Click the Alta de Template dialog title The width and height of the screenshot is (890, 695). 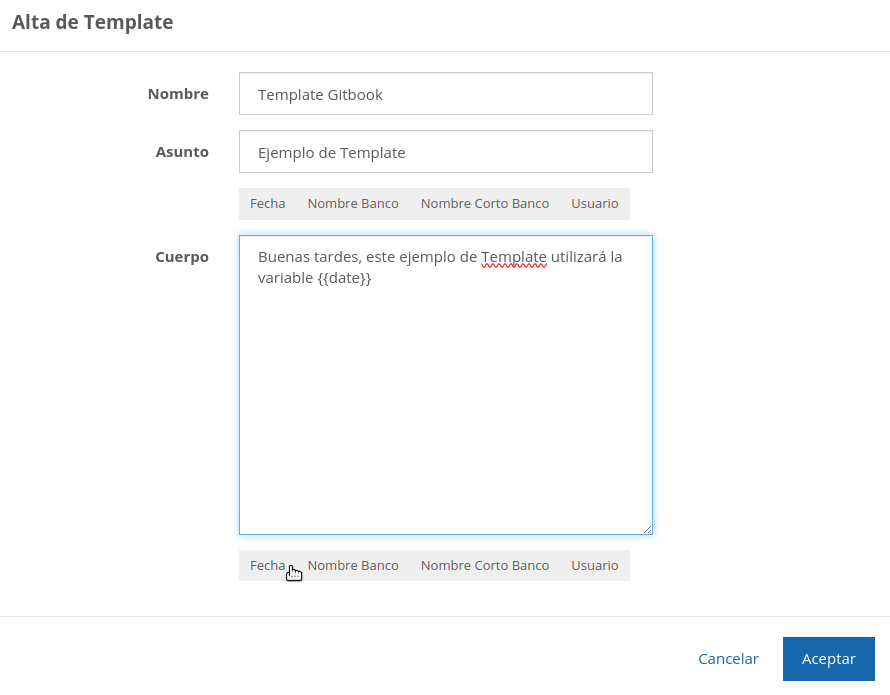[x=92, y=22]
